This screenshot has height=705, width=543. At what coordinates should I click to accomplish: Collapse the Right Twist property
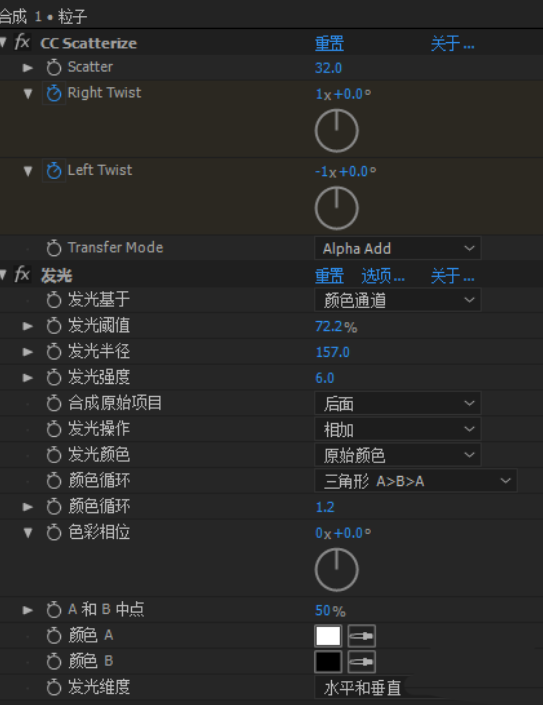click(28, 94)
